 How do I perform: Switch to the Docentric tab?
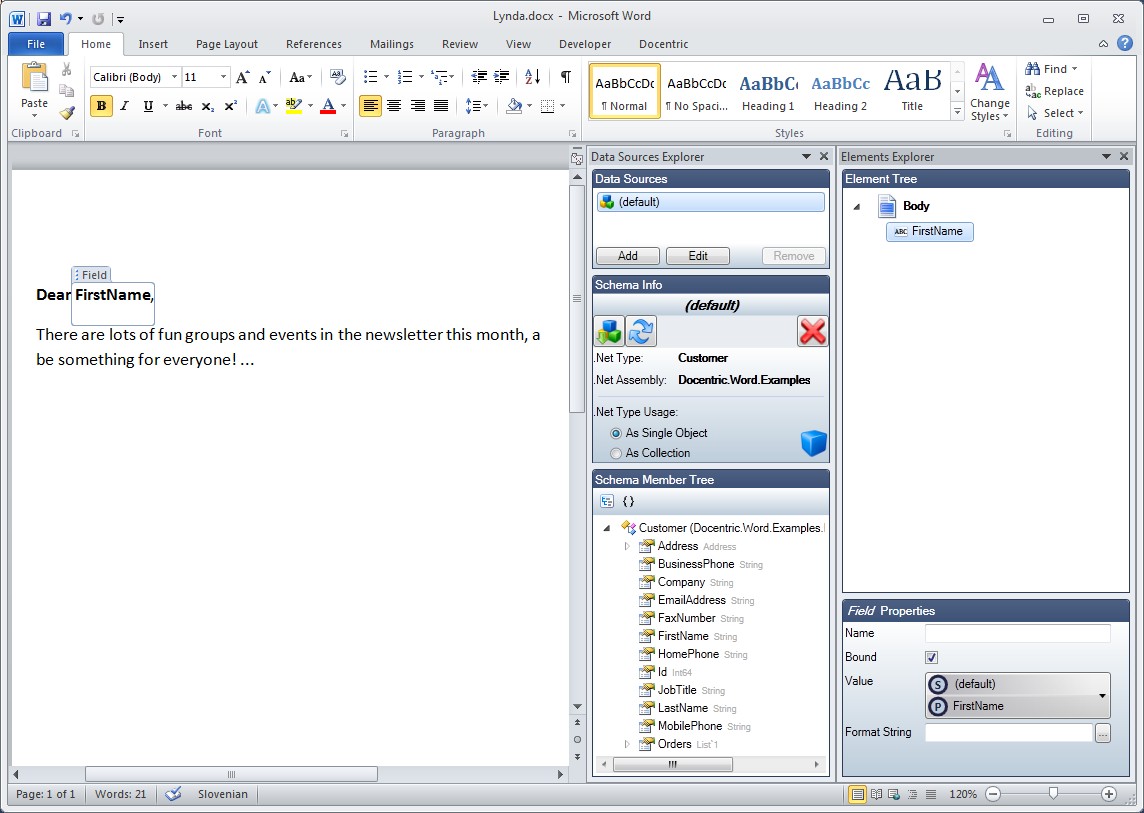[x=663, y=44]
